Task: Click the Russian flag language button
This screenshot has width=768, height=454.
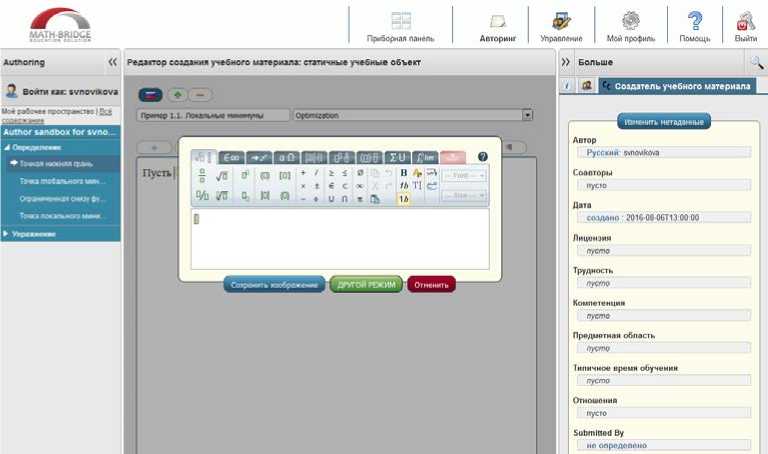Action: (x=150, y=95)
